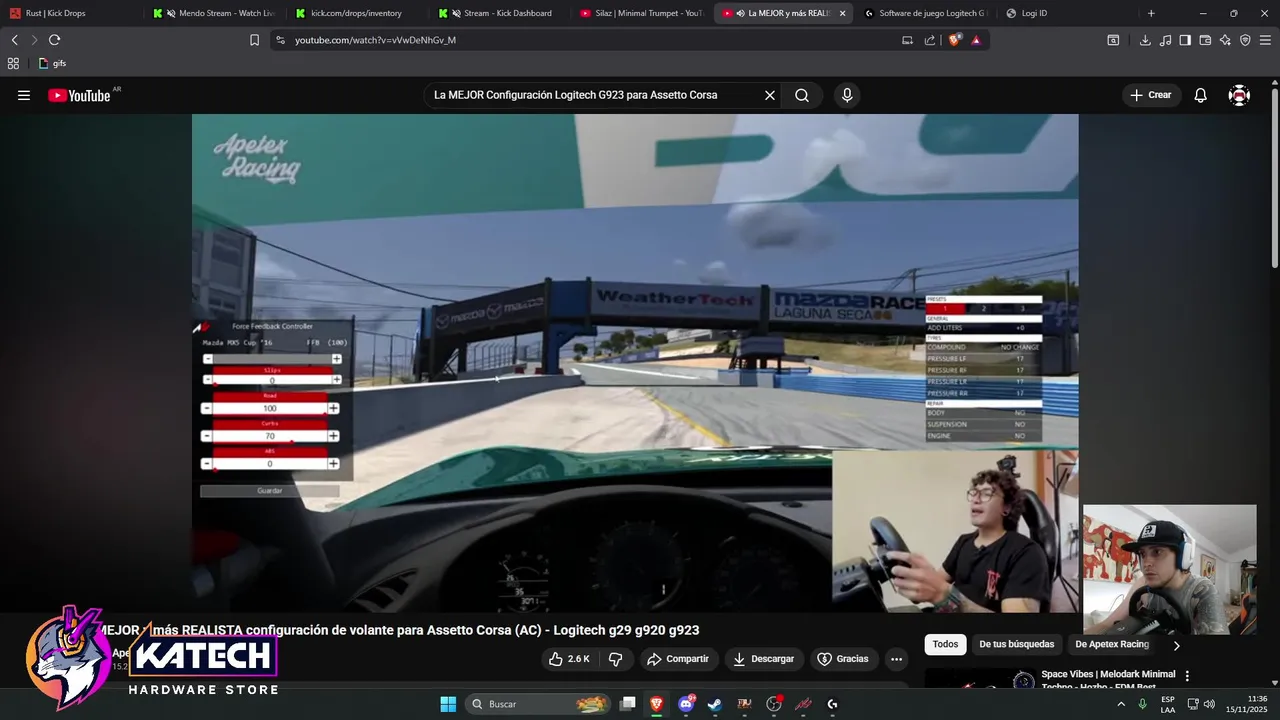Open options menu for Space Vibes video

(1187, 676)
